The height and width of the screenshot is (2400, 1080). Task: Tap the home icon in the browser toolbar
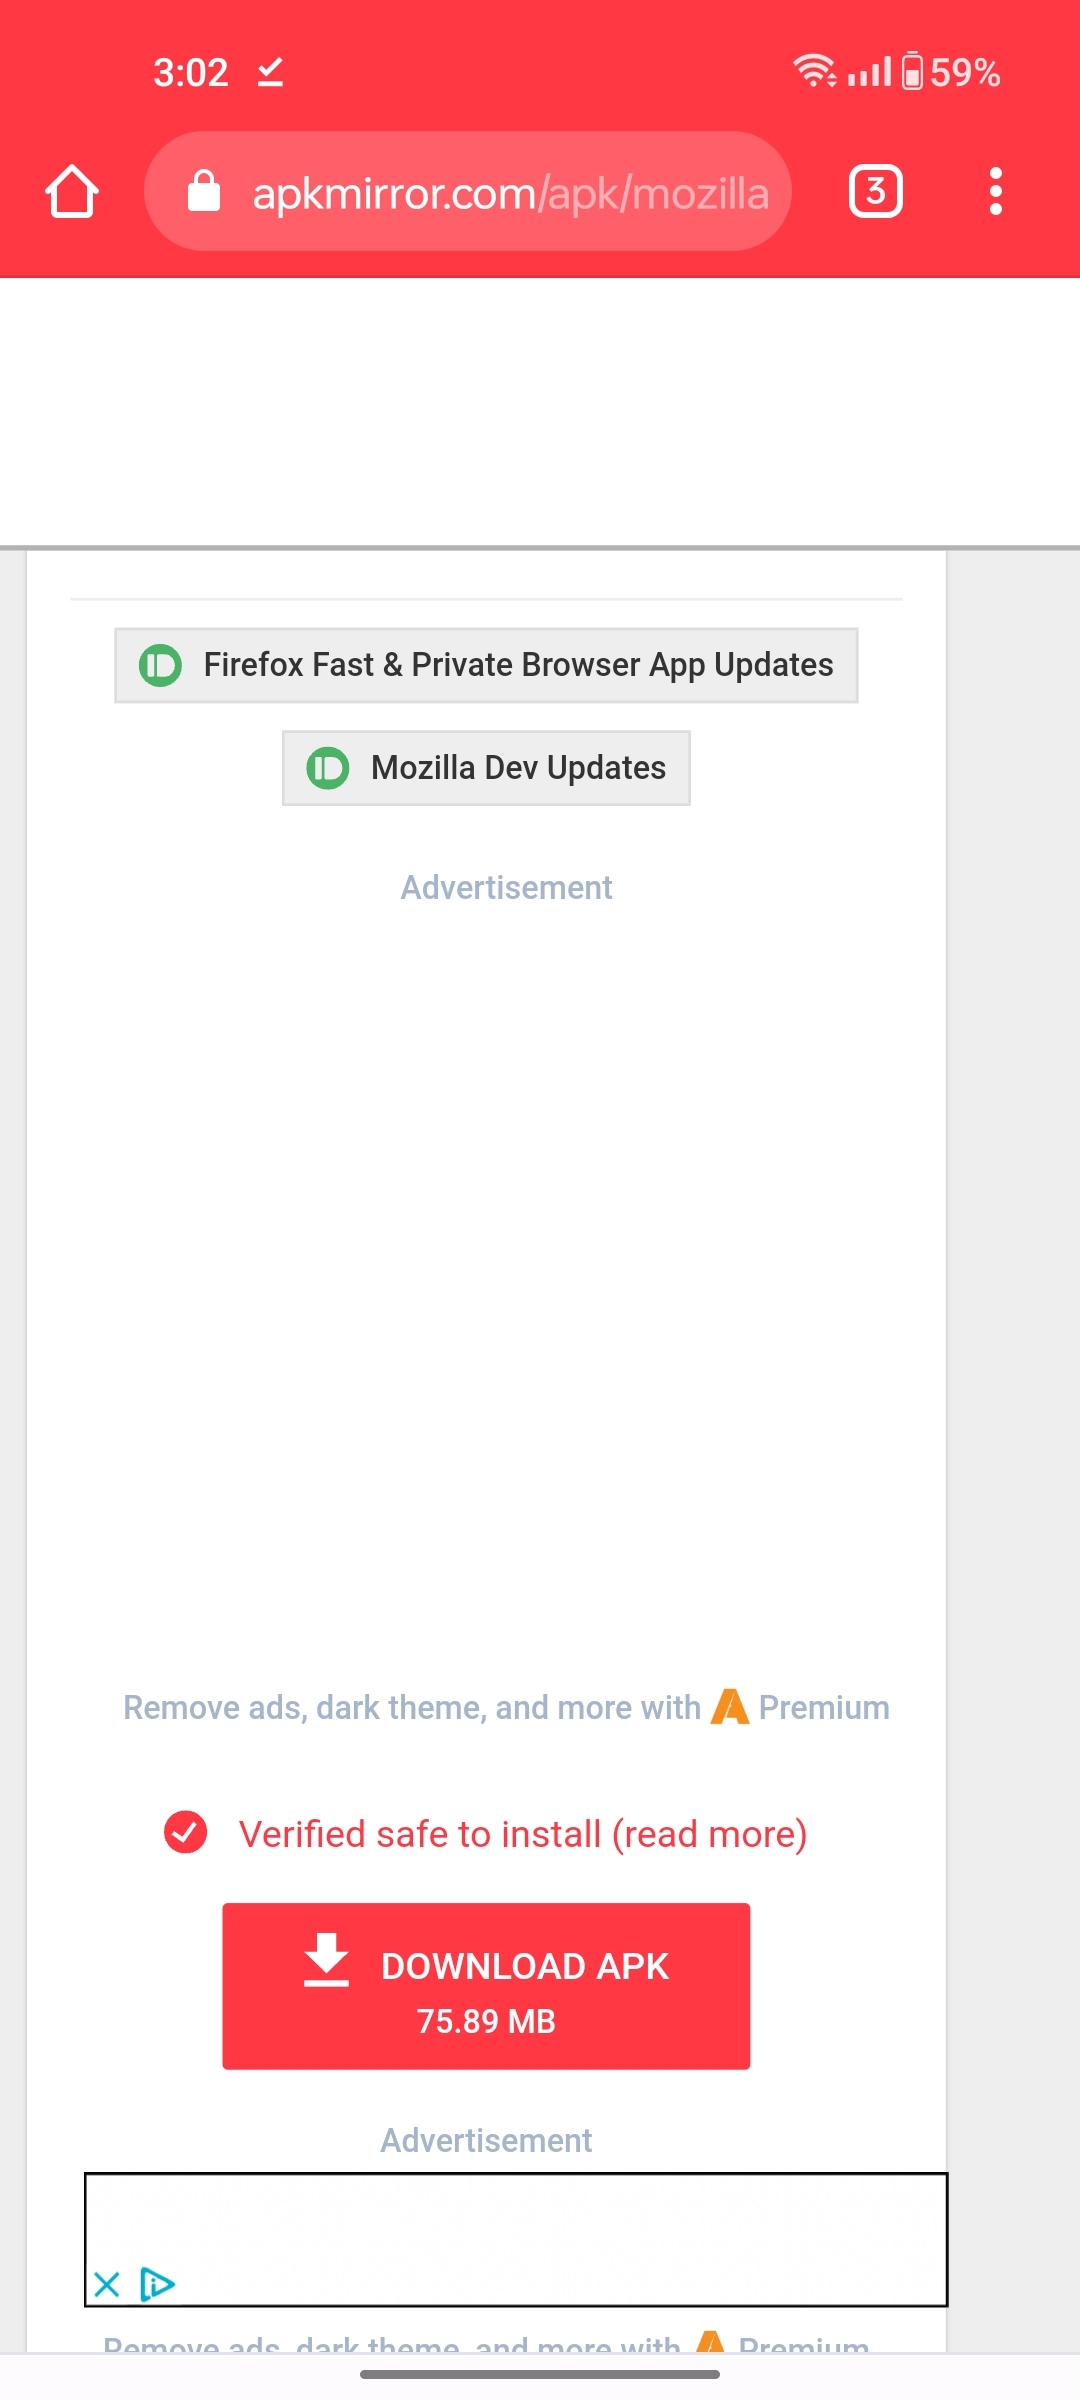point(71,190)
